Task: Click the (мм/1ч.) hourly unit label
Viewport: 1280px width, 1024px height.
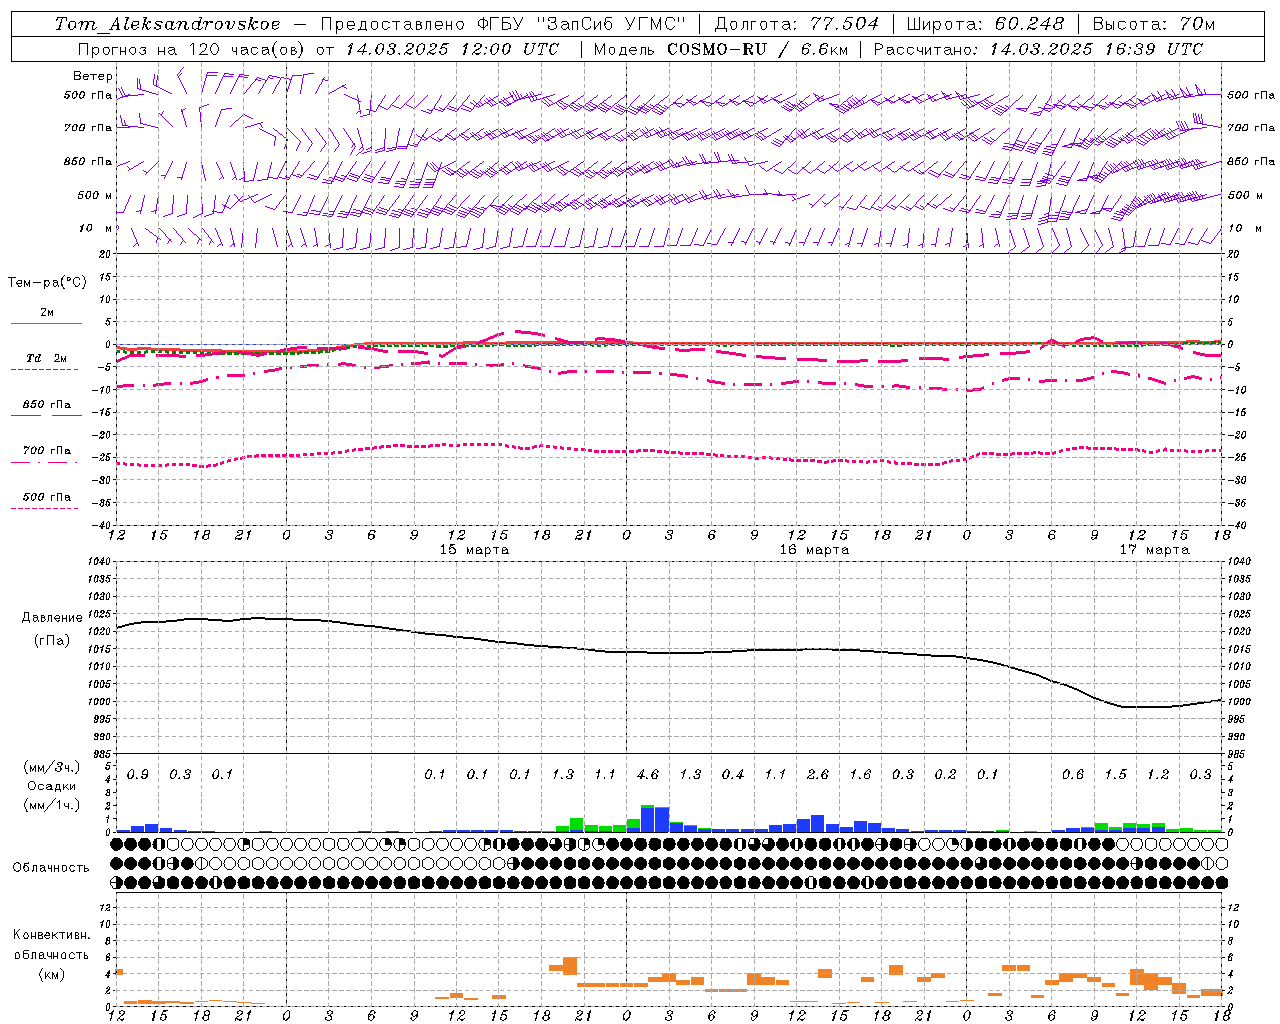Action: [51, 805]
